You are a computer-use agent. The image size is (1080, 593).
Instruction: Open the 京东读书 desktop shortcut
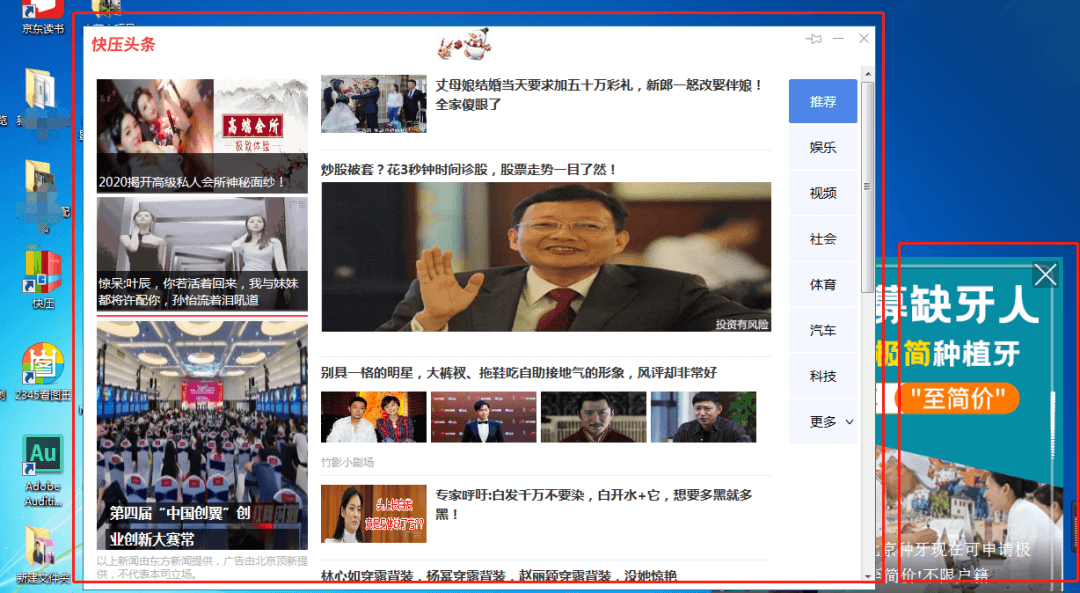pos(43,10)
